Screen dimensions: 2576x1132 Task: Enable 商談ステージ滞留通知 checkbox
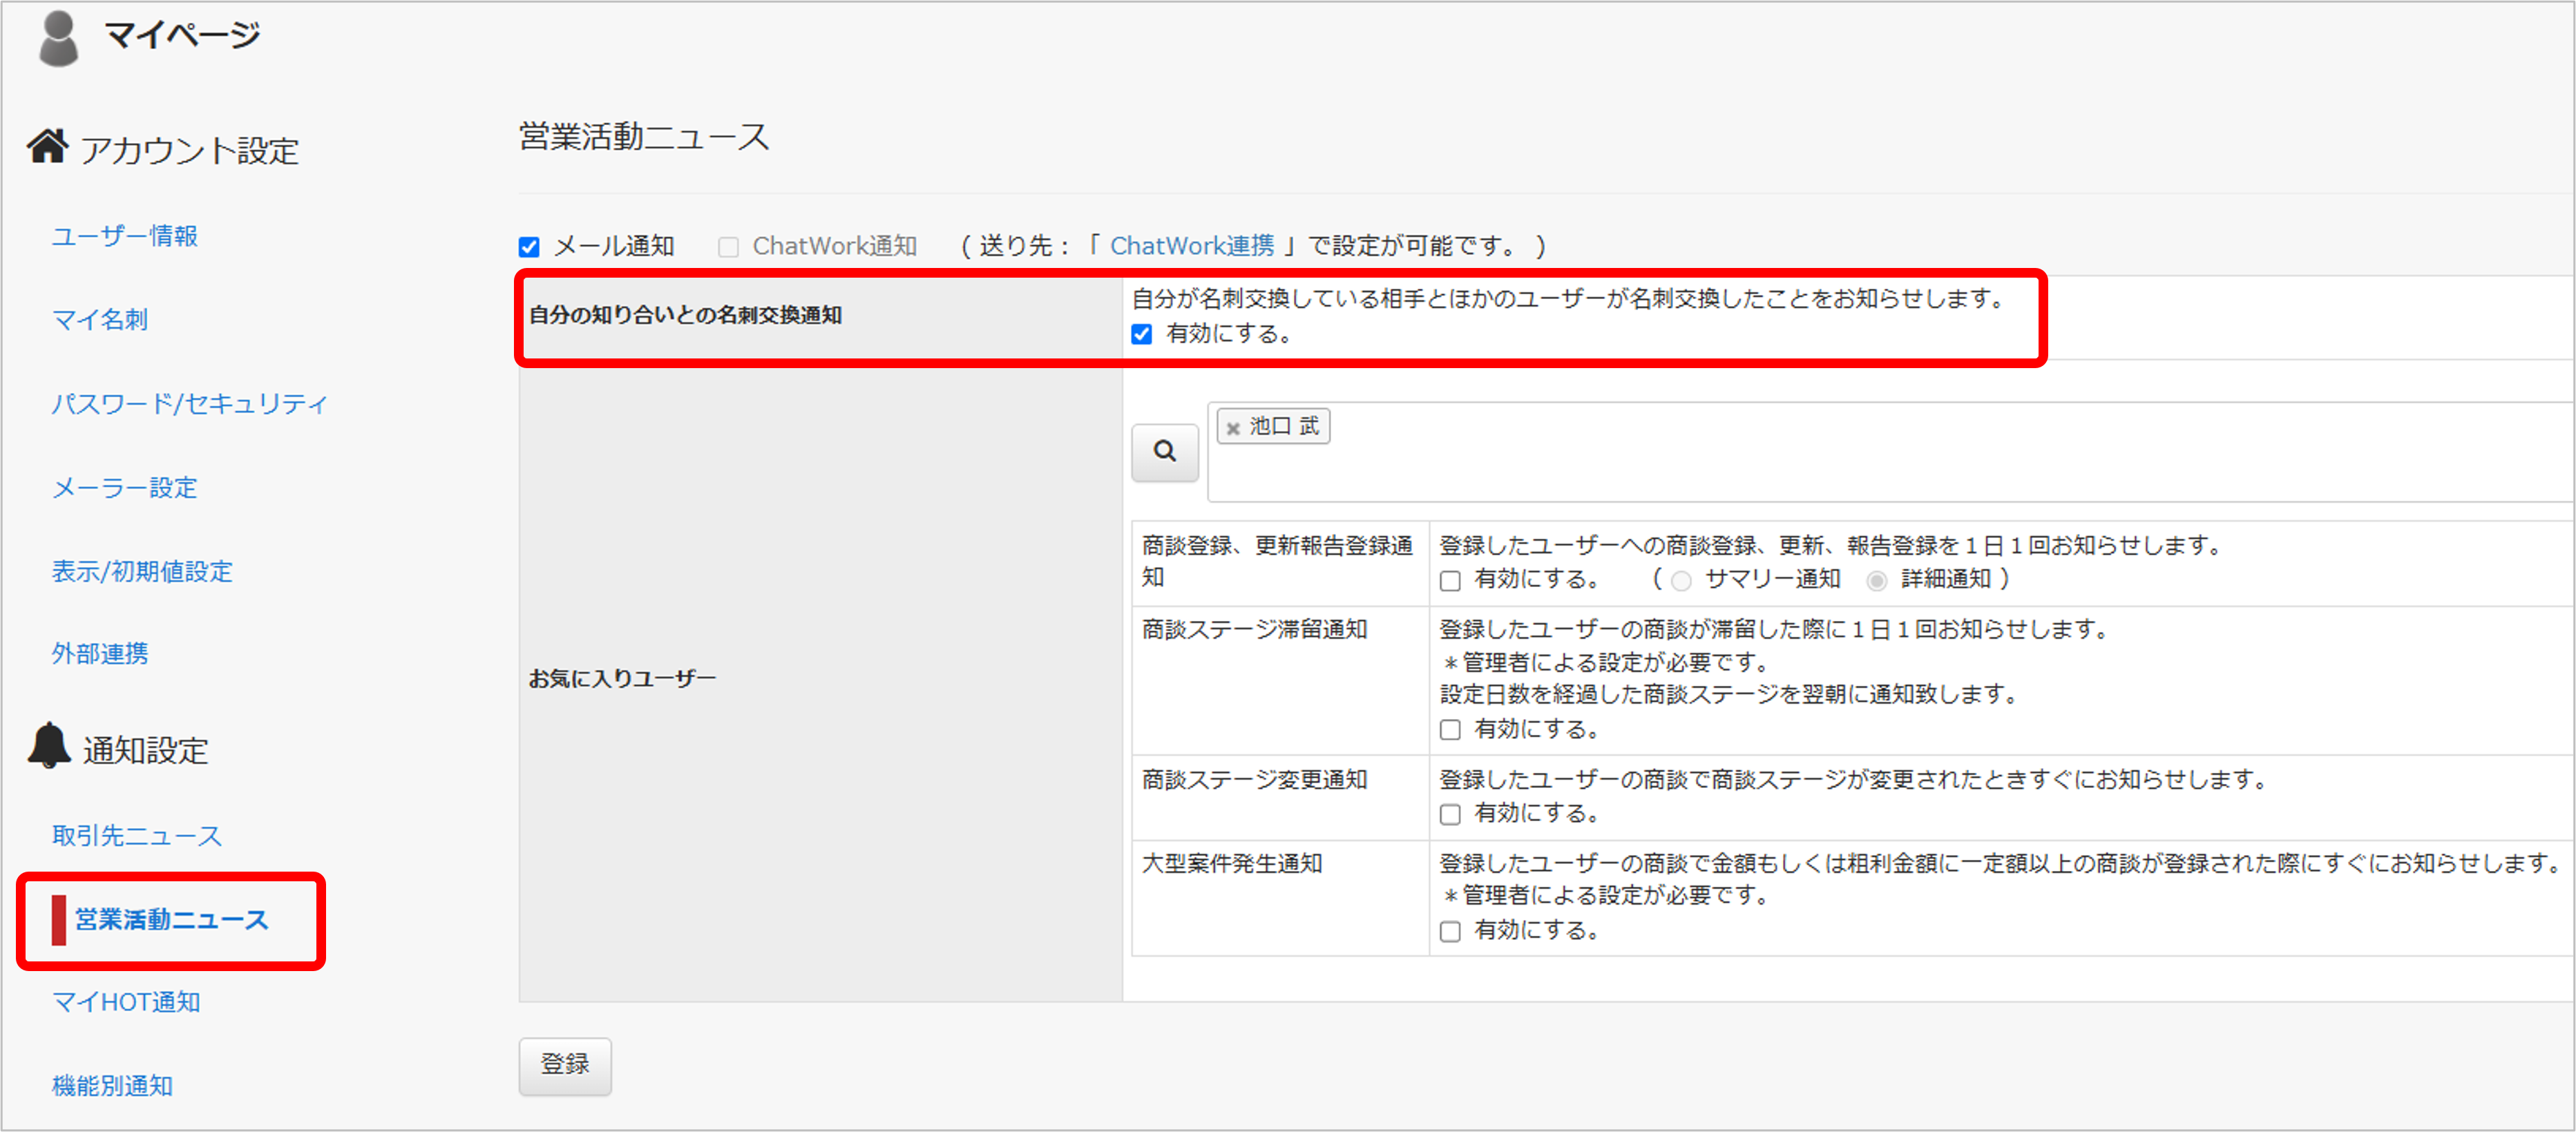click(1450, 730)
